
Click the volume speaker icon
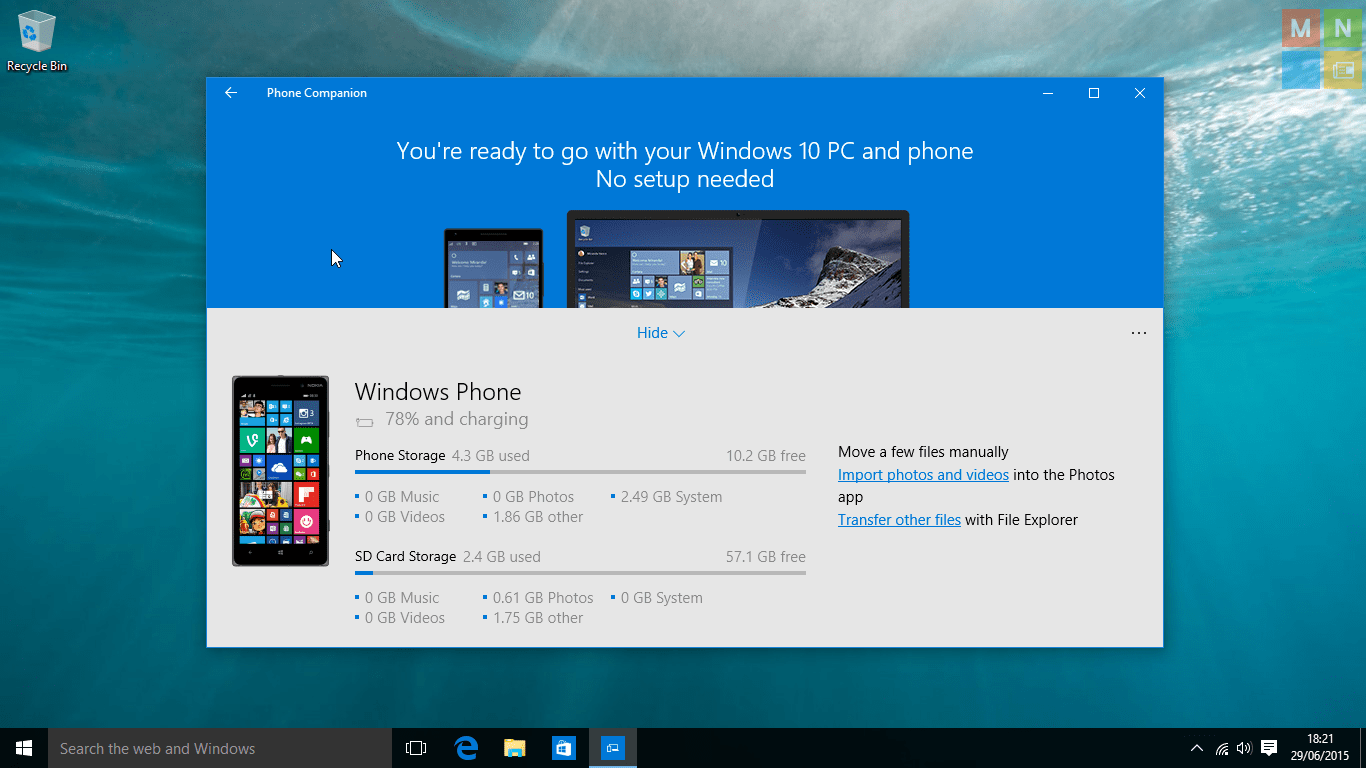click(x=1244, y=748)
